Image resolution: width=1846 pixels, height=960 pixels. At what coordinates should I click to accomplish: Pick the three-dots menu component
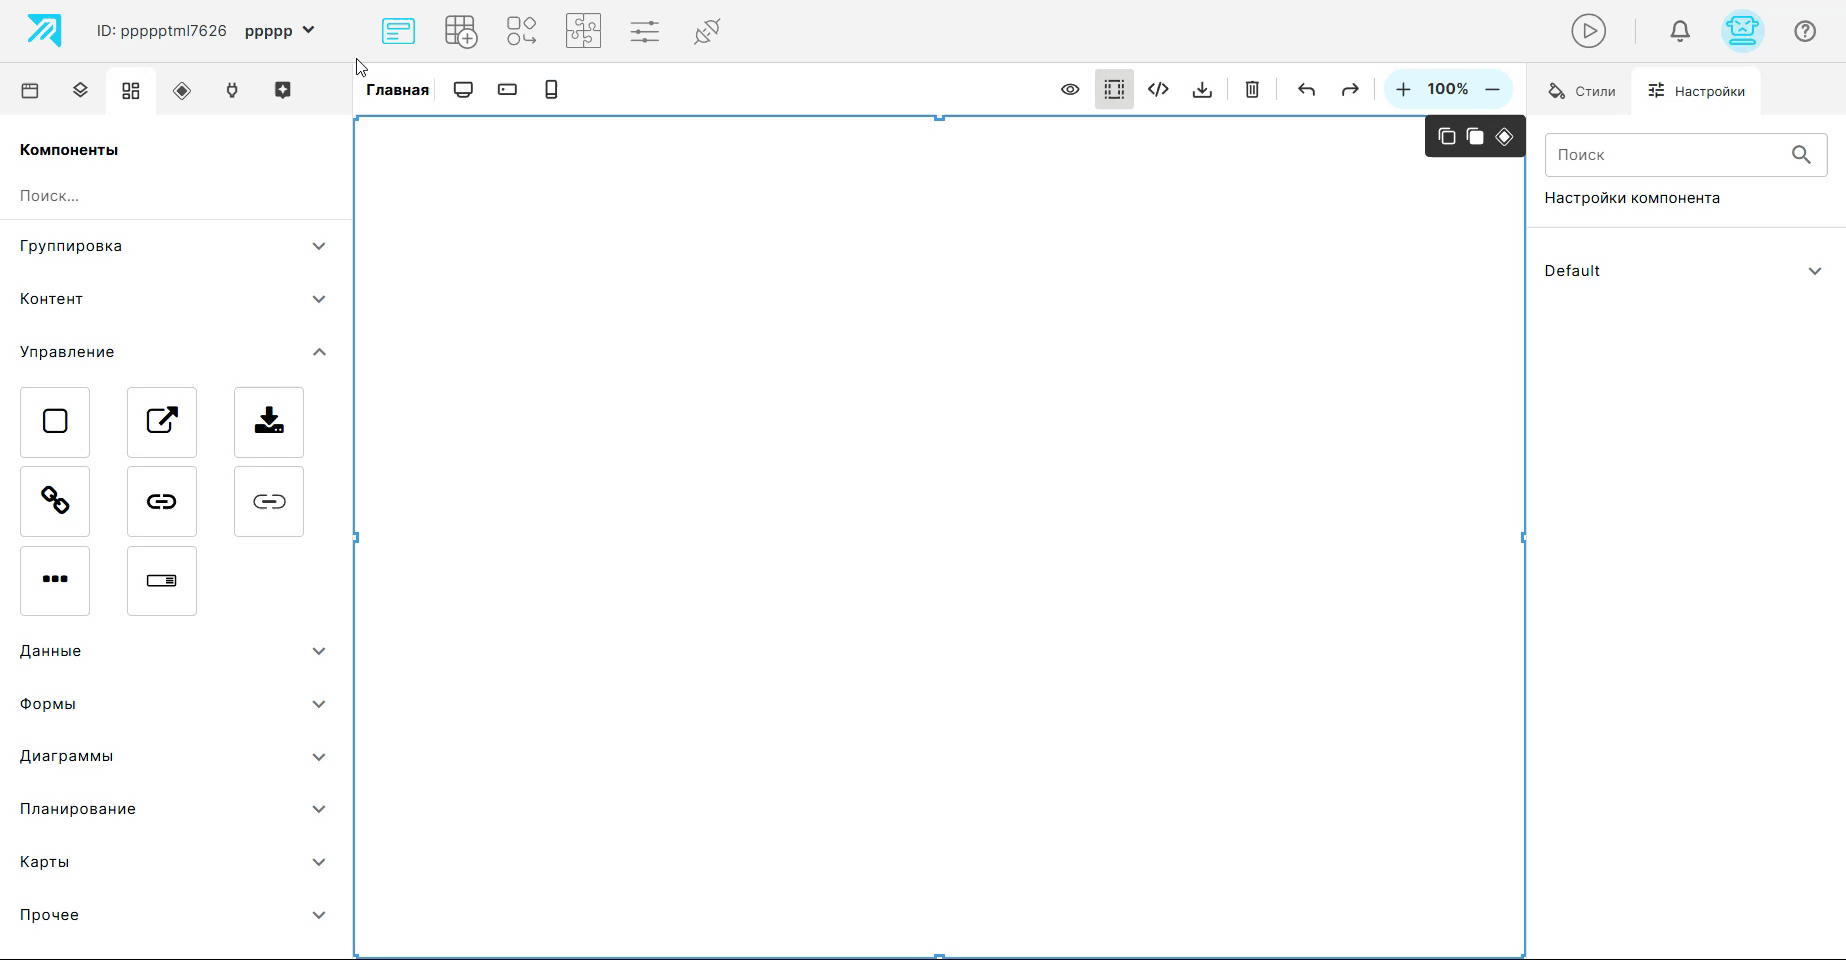[55, 581]
